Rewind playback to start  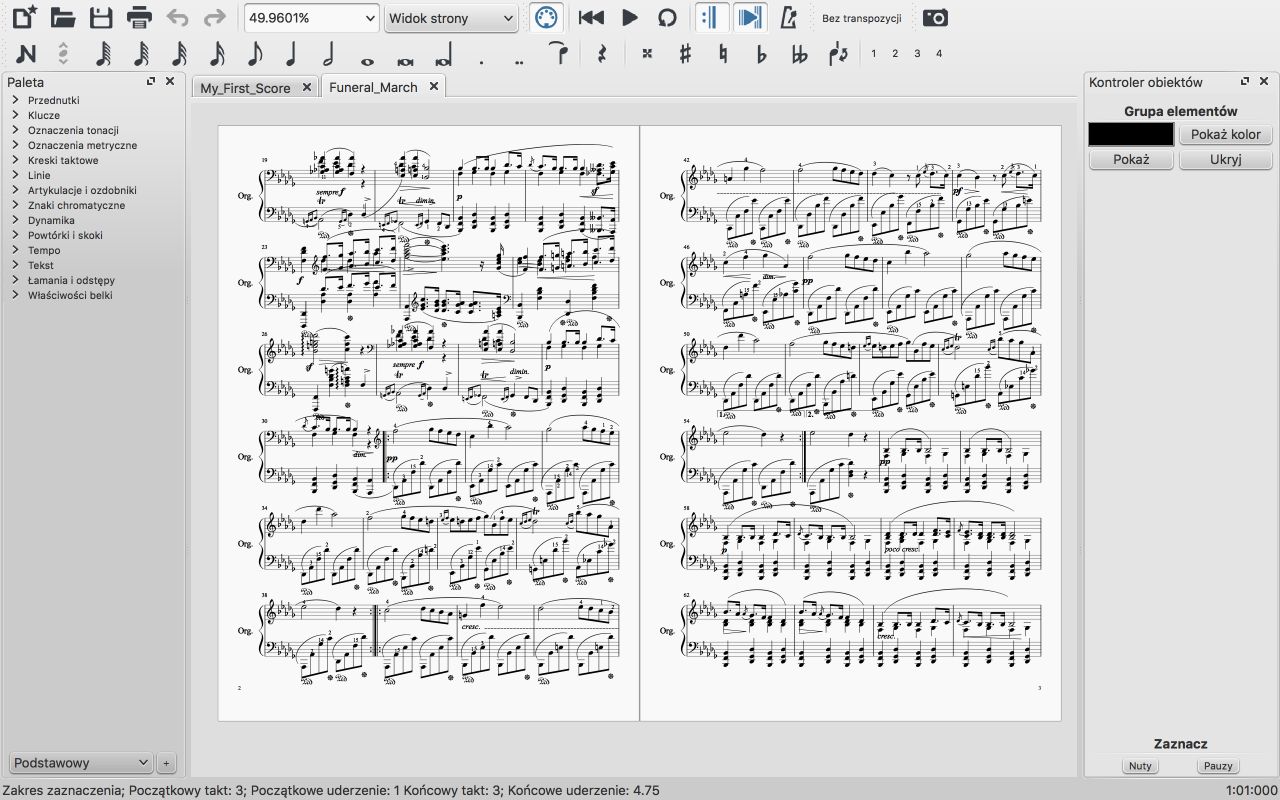(x=591, y=18)
